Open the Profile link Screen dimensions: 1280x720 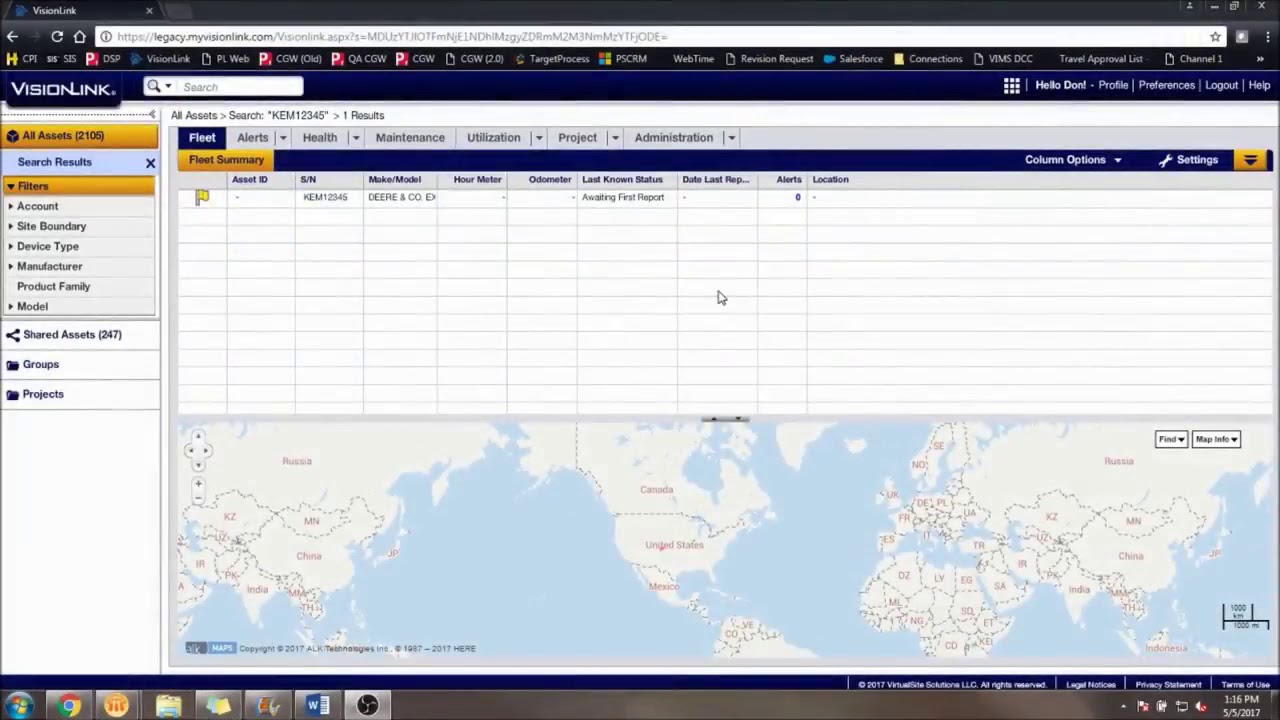tap(1113, 86)
